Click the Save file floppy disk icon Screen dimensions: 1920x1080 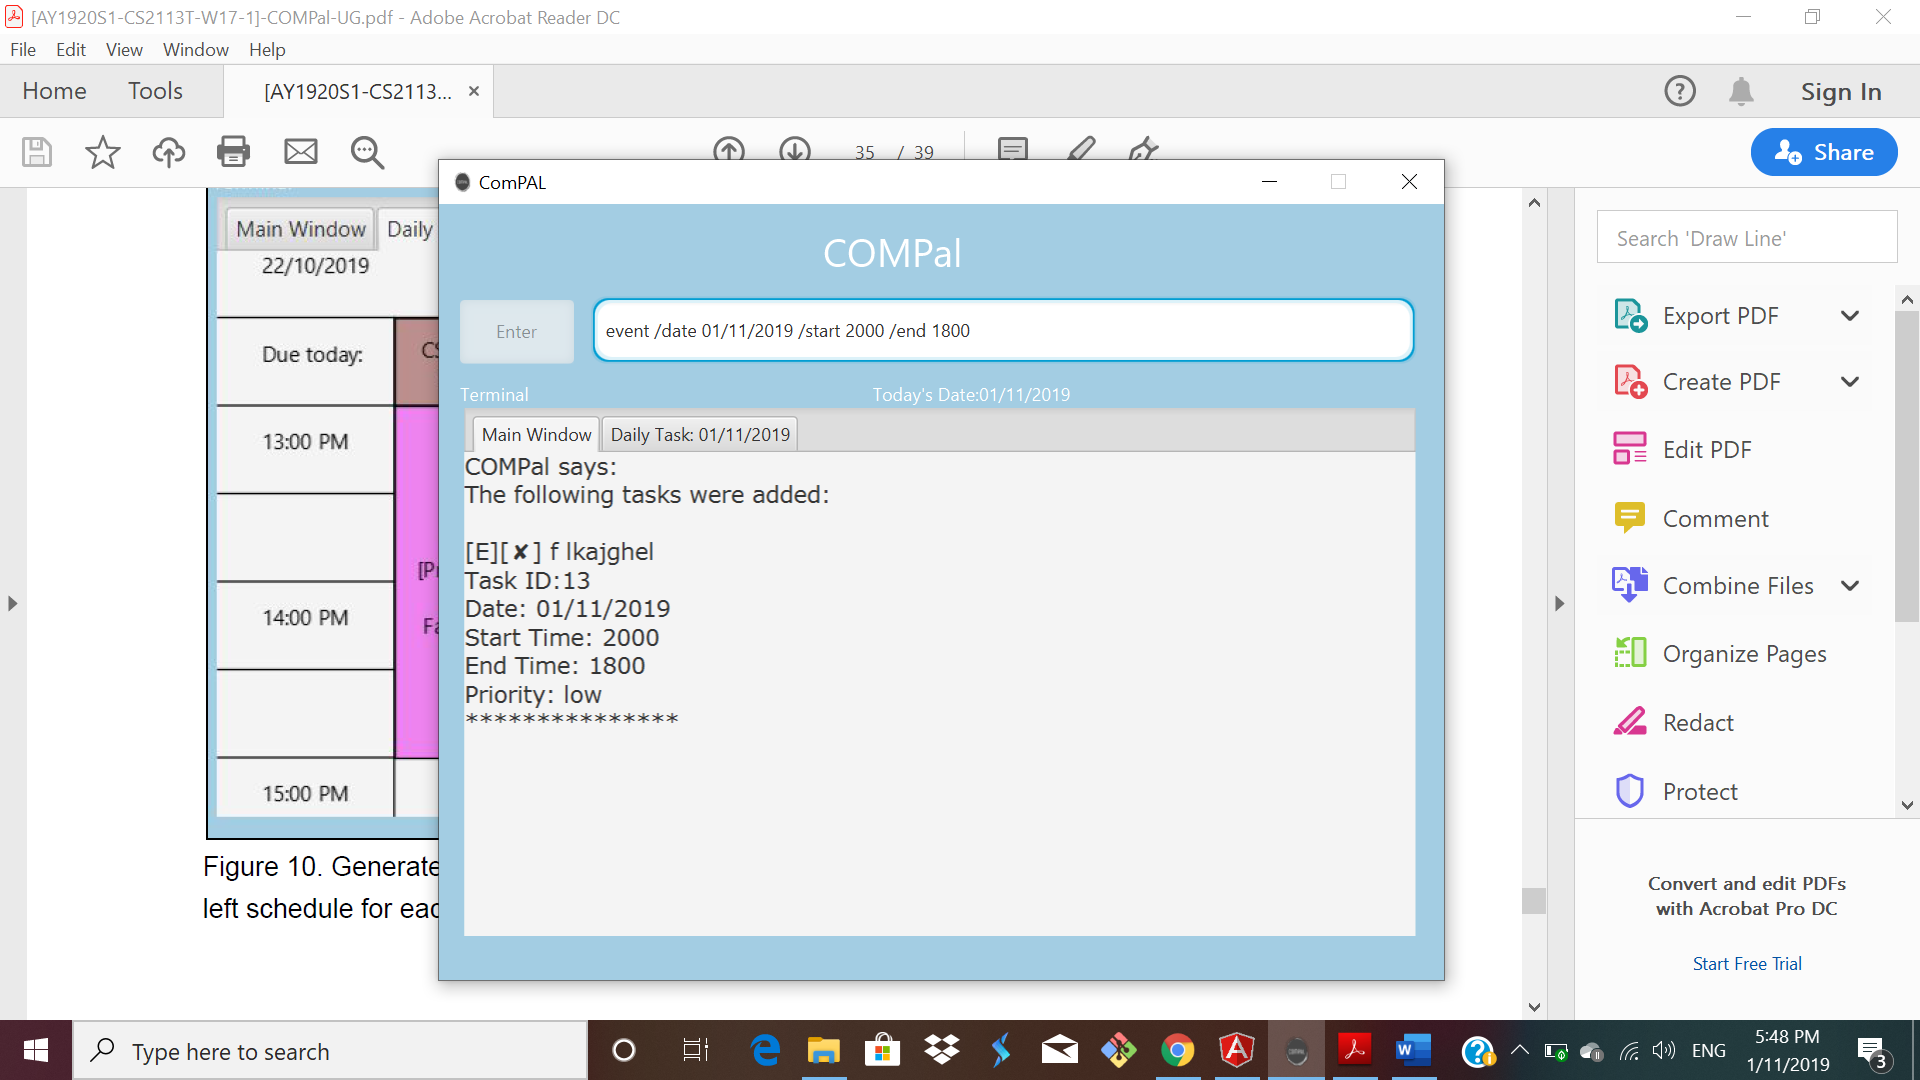(37, 152)
